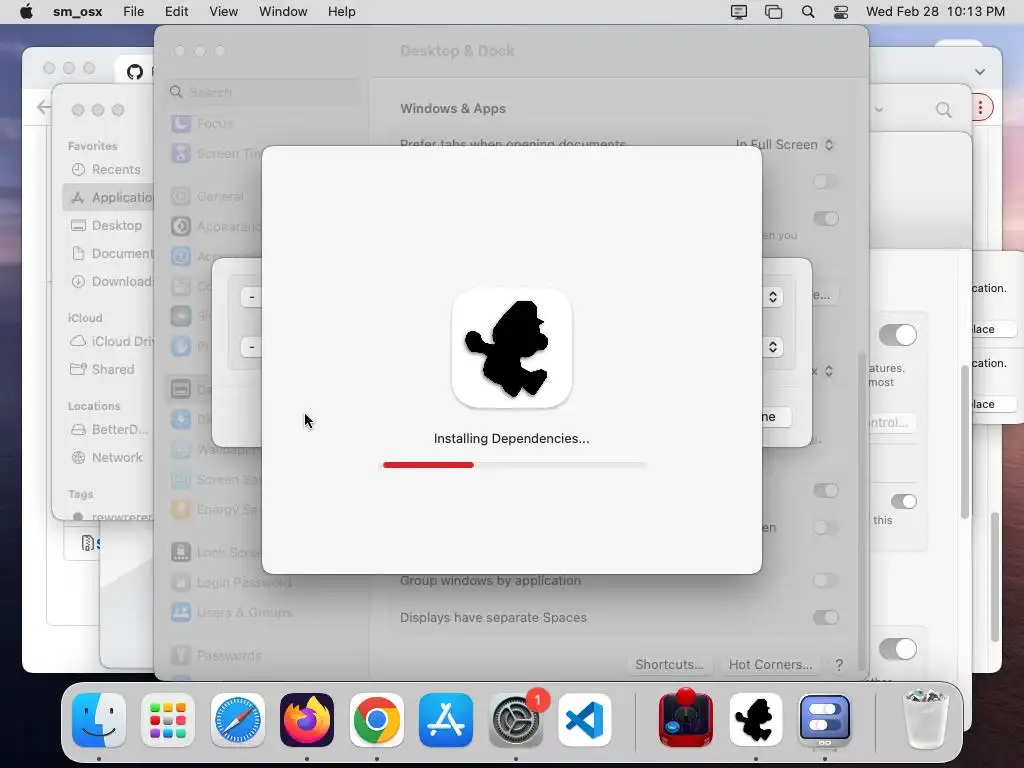Click the lower stepper arrows in the dialog
The image size is (1024, 768).
click(773, 347)
